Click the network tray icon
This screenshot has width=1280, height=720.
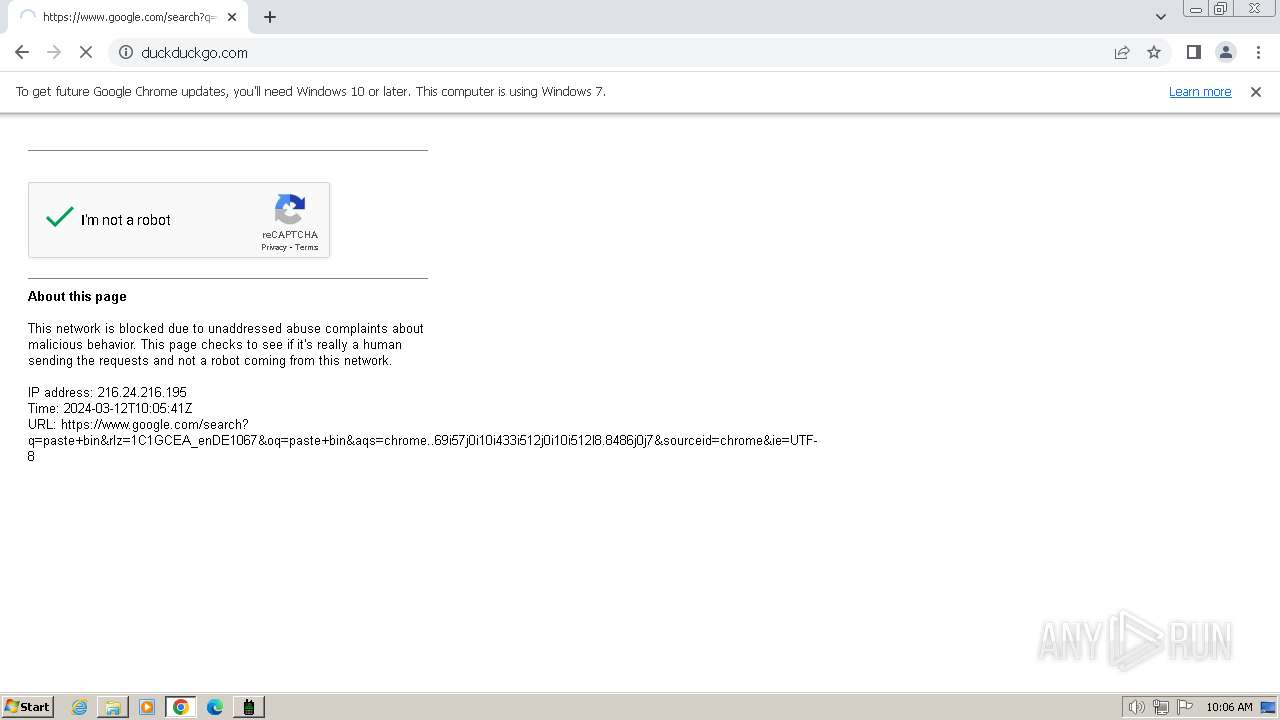click(x=1161, y=707)
